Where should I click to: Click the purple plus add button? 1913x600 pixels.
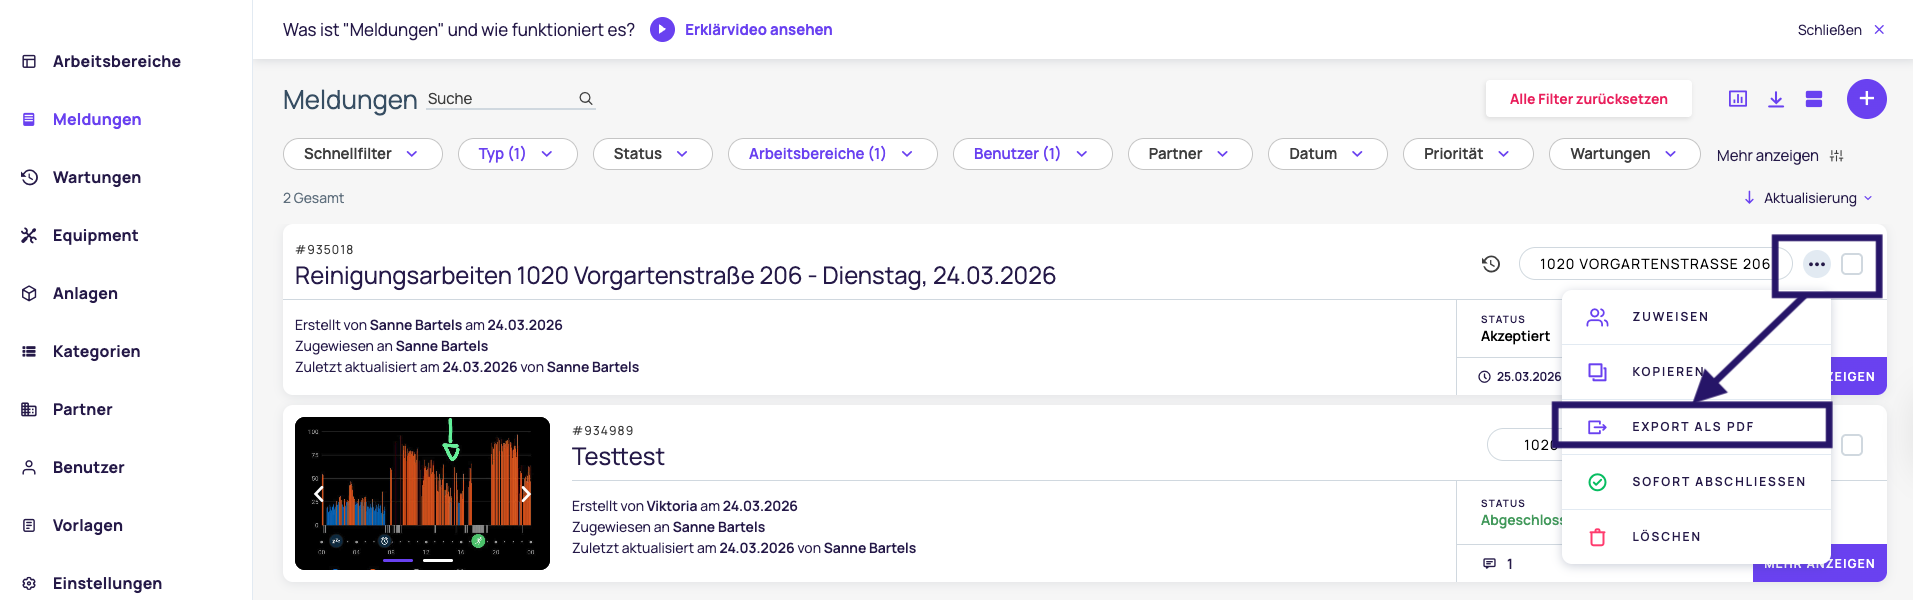click(x=1866, y=99)
